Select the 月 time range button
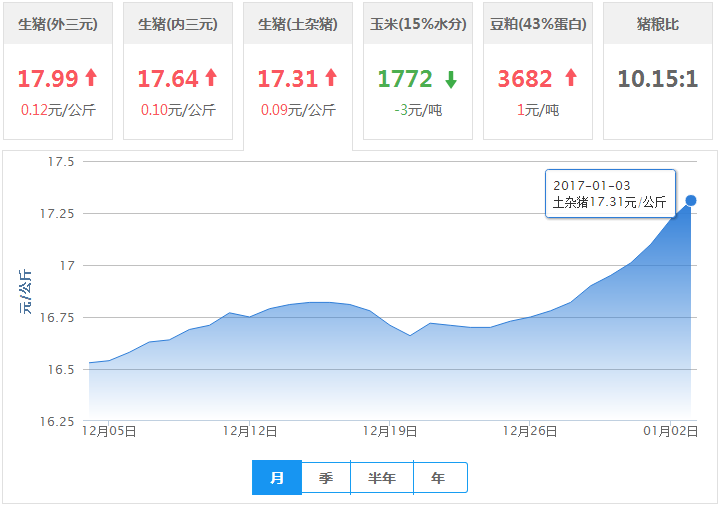This screenshot has height=511, width=722. pyautogui.click(x=277, y=477)
